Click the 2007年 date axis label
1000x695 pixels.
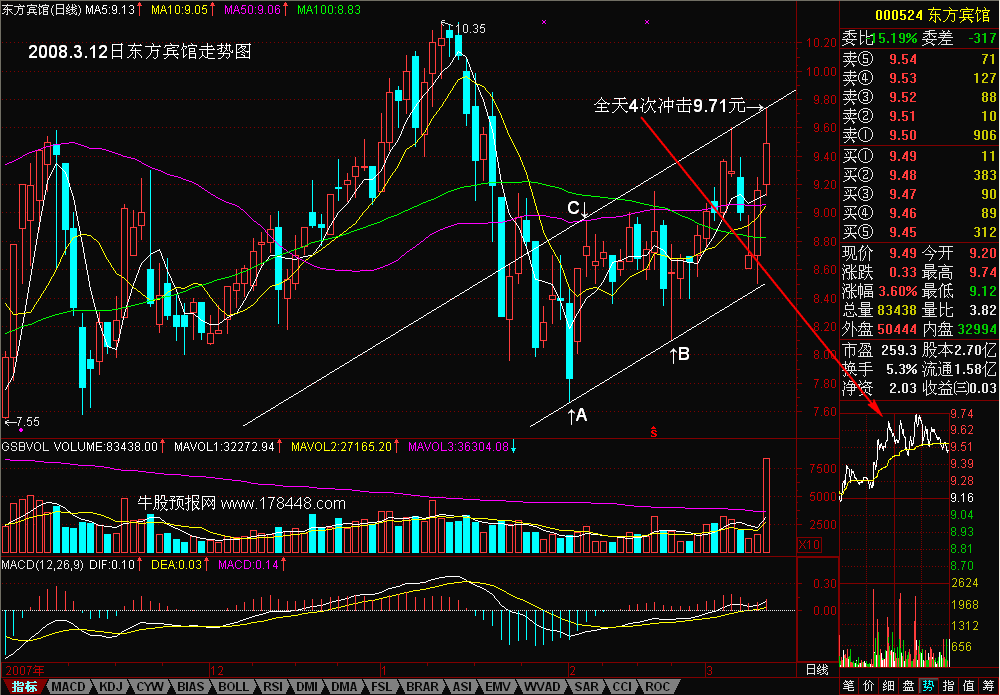pos(25,670)
